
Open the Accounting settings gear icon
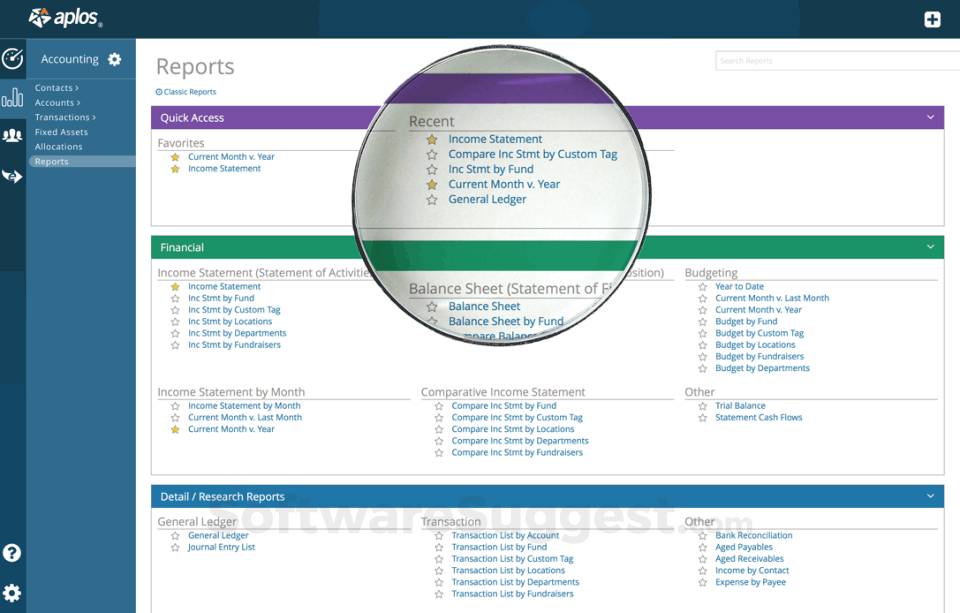click(114, 59)
